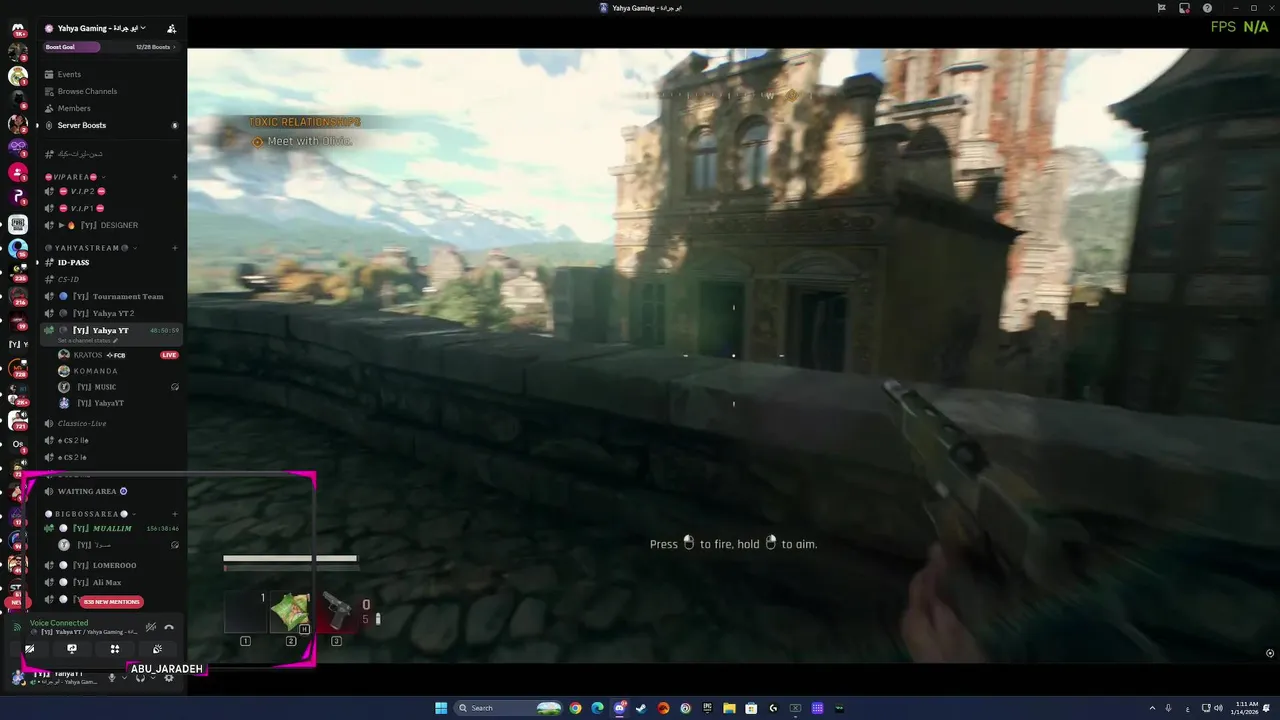
Task: Open Steam from the taskbar
Action: click(641, 708)
